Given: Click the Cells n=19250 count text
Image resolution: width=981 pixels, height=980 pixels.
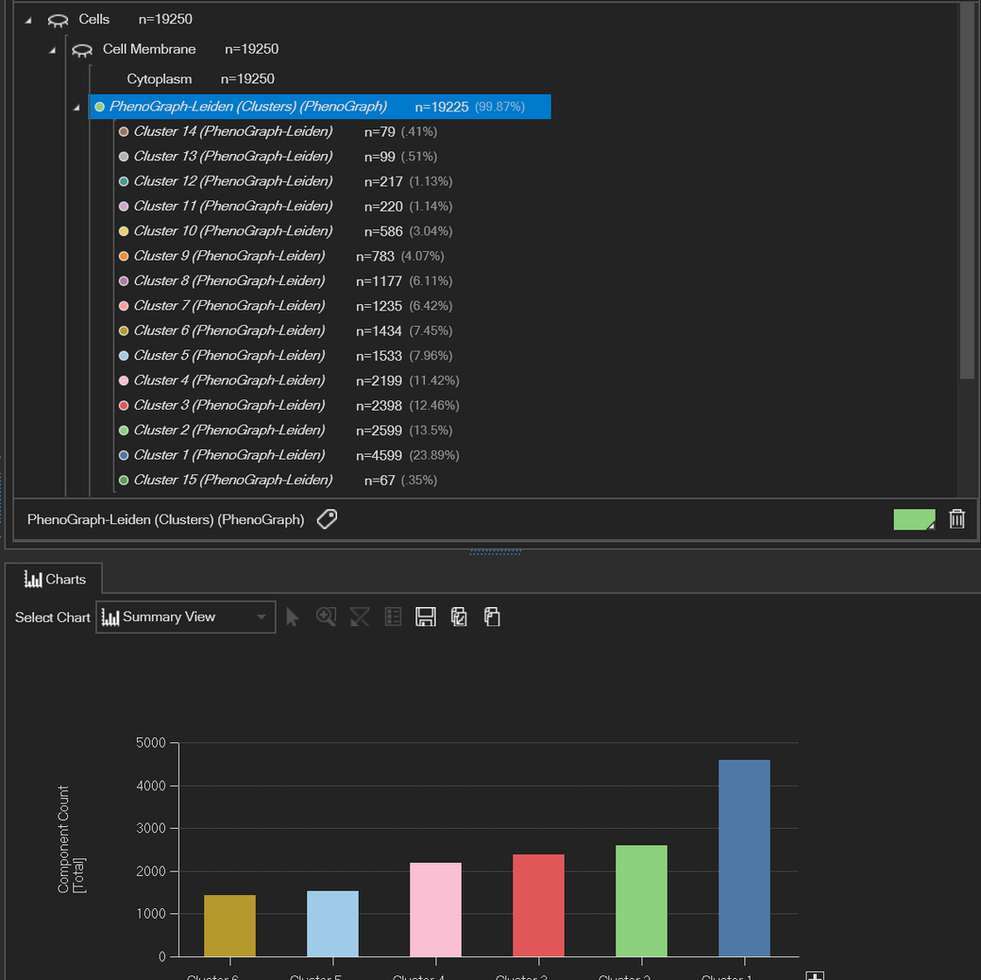Looking at the screenshot, I should pos(165,19).
